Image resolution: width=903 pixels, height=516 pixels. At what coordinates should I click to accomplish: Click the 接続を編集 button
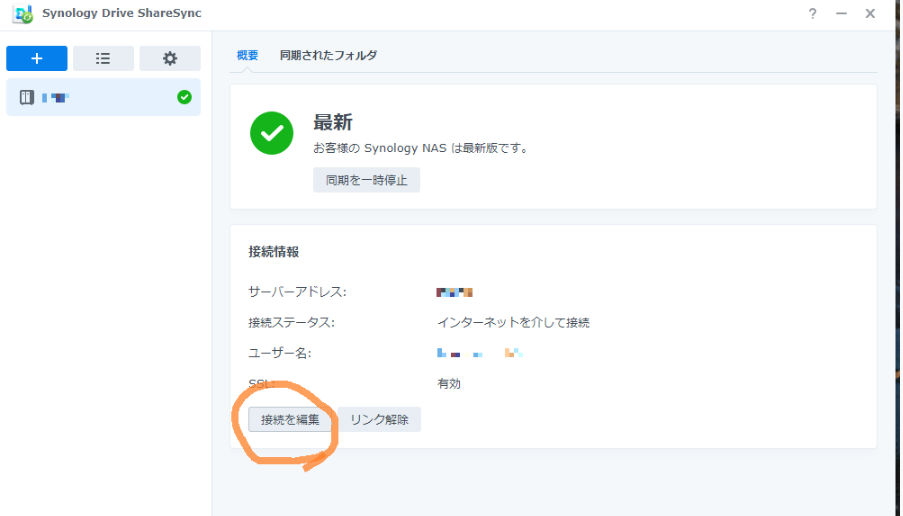[290, 419]
